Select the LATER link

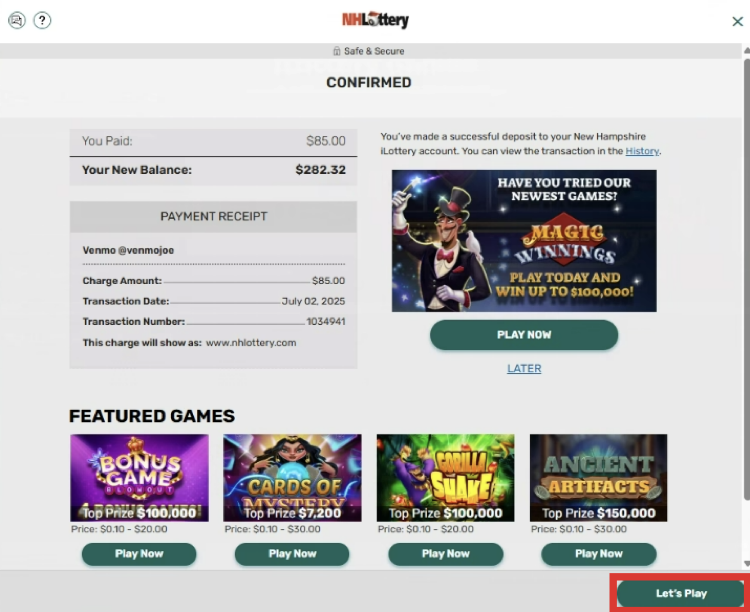(524, 368)
